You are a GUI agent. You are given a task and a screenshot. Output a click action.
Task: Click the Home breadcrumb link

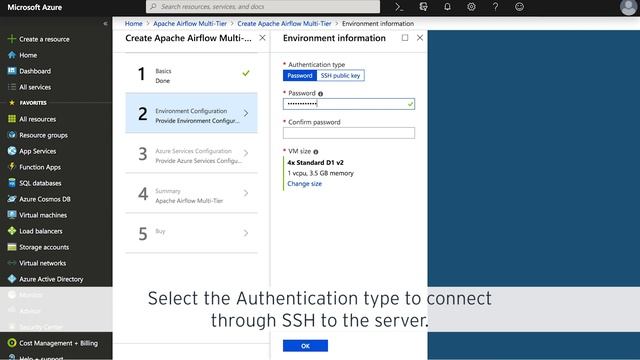133,24
